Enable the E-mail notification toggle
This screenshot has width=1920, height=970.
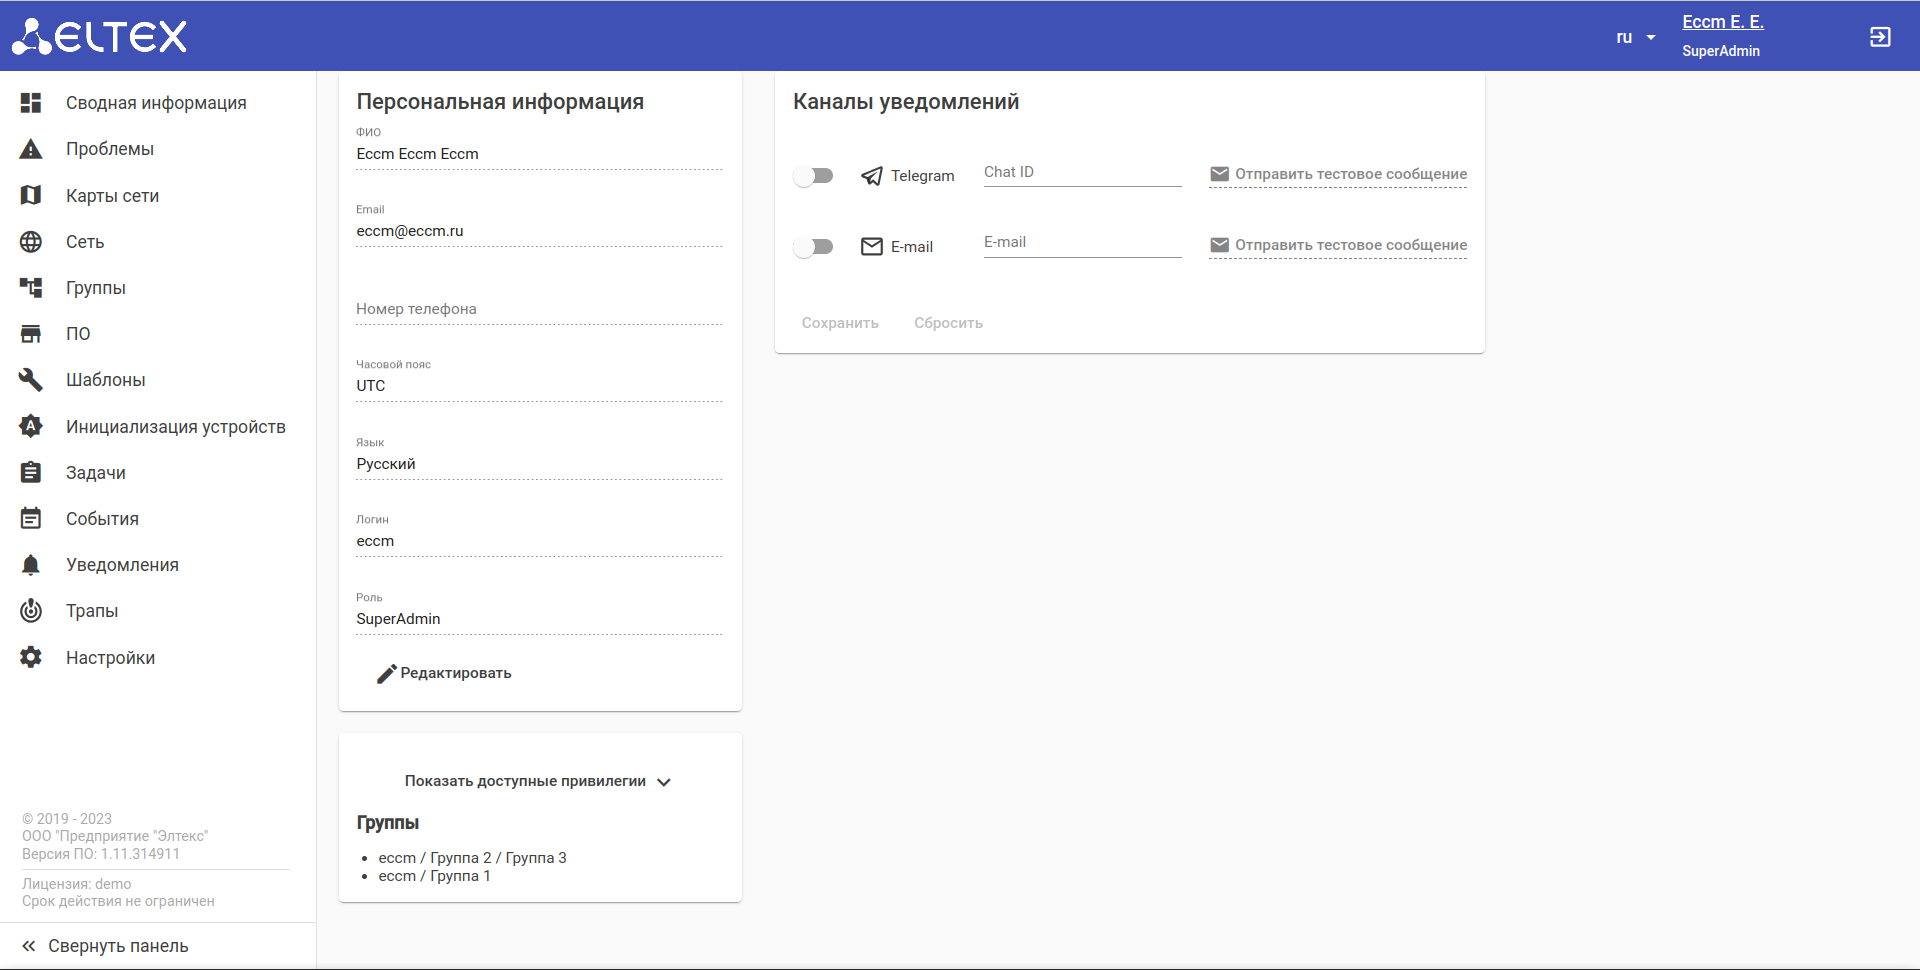(x=814, y=247)
